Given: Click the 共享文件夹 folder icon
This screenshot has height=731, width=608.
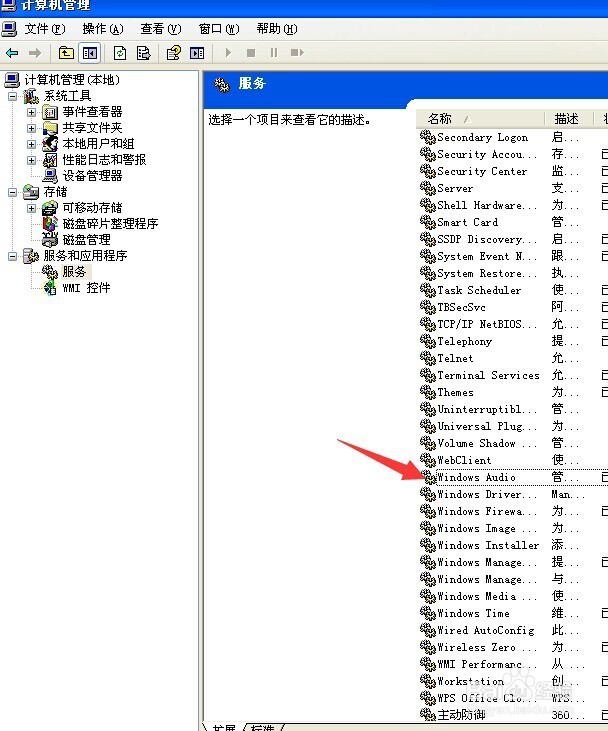Looking at the screenshot, I should click(50, 128).
